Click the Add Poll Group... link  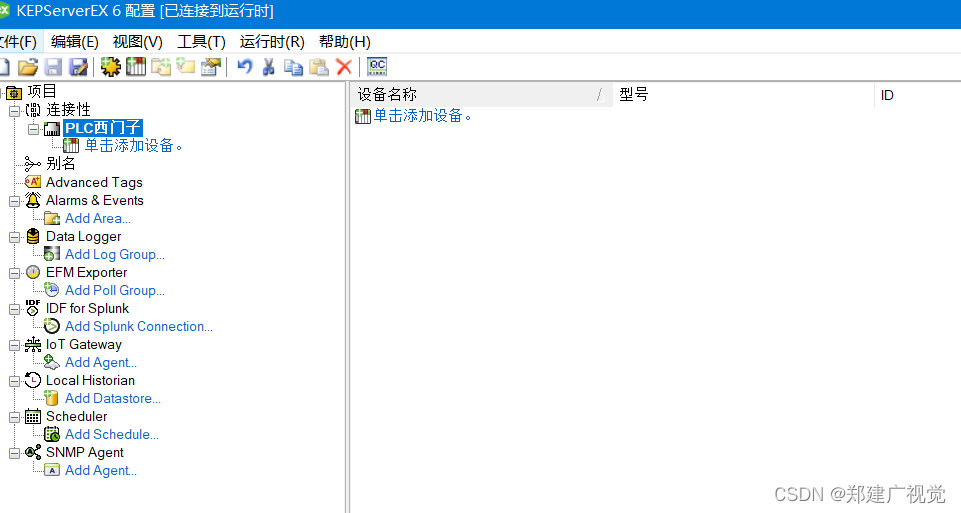[115, 291]
